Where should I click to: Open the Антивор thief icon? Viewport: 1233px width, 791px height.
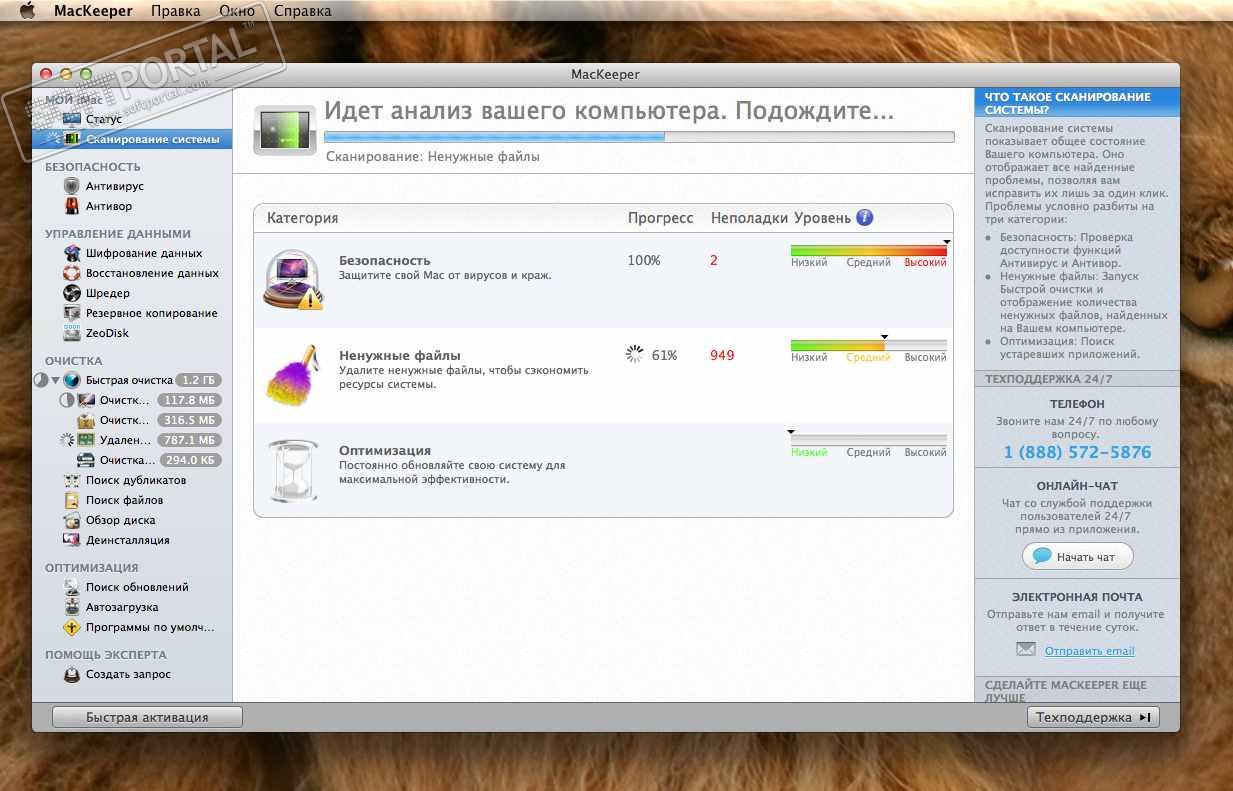(71, 206)
